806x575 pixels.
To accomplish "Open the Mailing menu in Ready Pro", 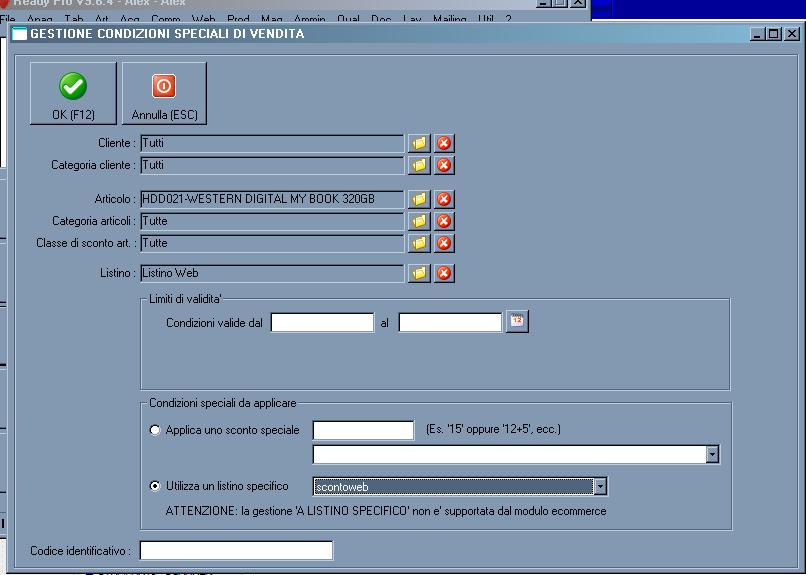I will (x=449, y=20).
